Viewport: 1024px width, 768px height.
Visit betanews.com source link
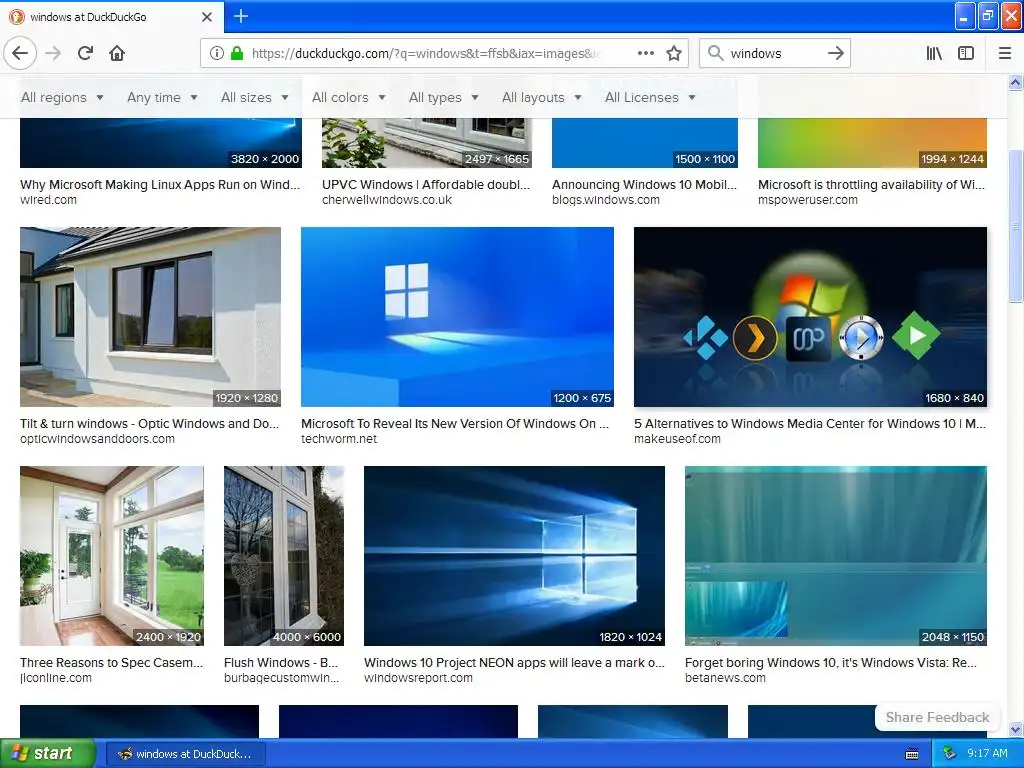tap(725, 678)
